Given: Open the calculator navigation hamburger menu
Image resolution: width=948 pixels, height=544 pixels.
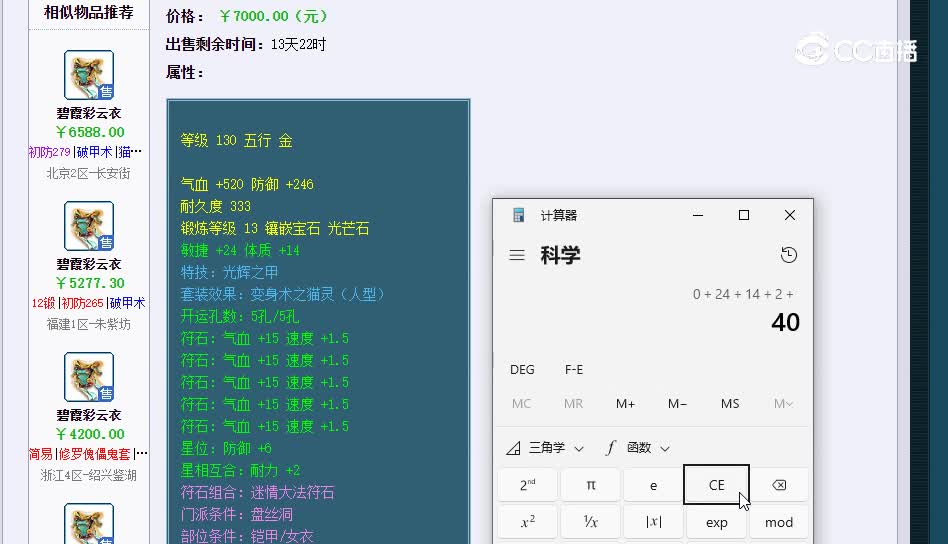Looking at the screenshot, I should pos(517,255).
